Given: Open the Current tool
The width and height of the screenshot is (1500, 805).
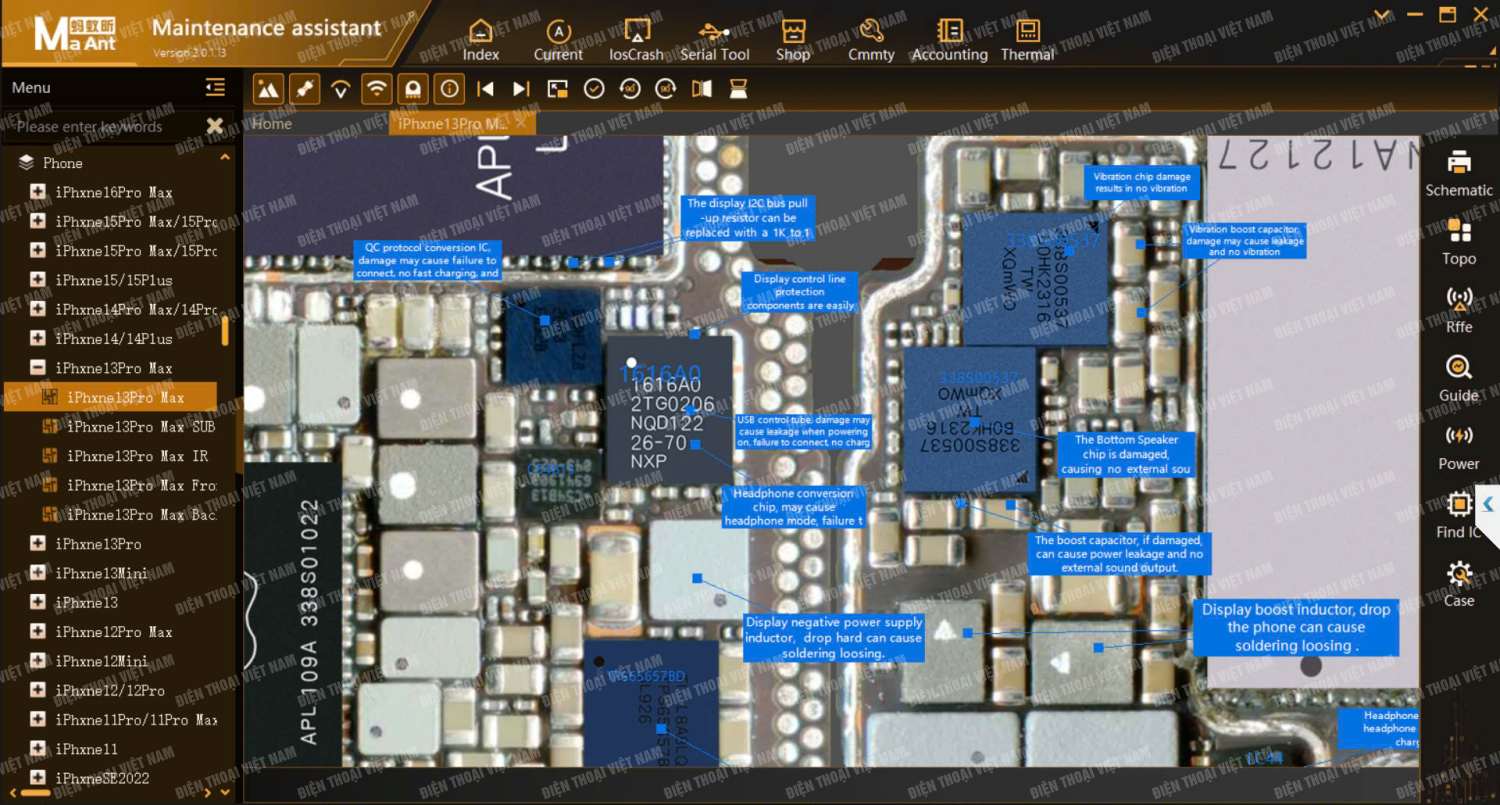Looking at the screenshot, I should [x=558, y=40].
